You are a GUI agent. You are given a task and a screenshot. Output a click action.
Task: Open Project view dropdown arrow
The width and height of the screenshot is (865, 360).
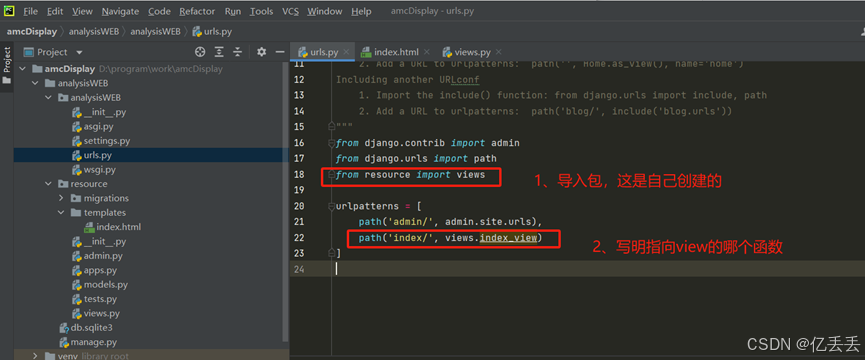pyautogui.click(x=79, y=52)
